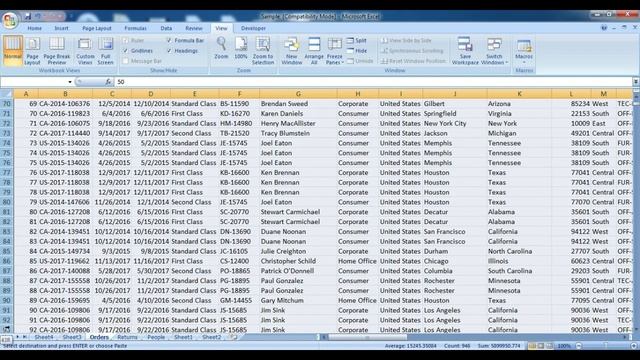Open the Switch Windows dropdown

pyautogui.click(x=494, y=50)
